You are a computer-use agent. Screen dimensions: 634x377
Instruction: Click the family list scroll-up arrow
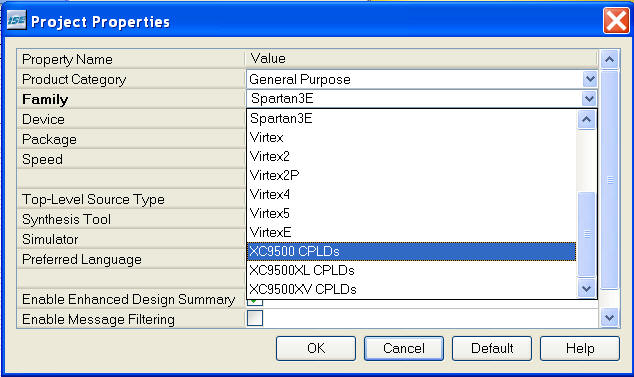click(x=586, y=119)
